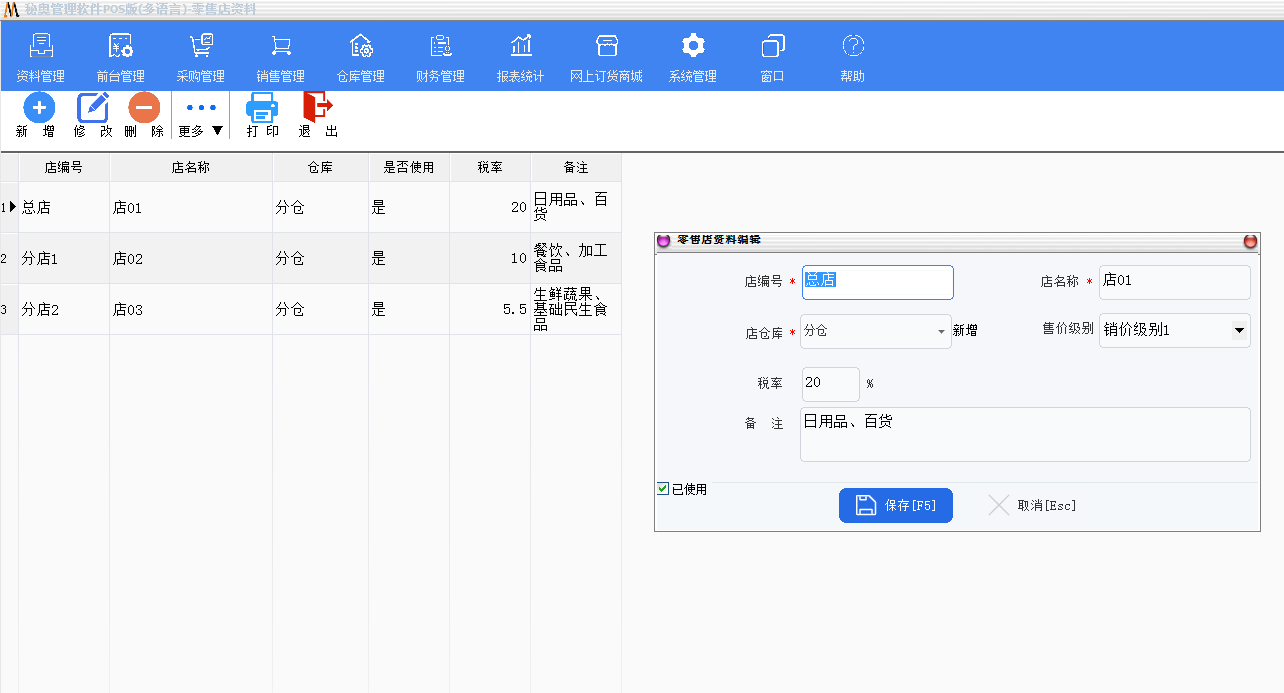Select 生鲜蔬果 remark cell
Image resolution: width=1284 pixels, height=693 pixels.
point(576,309)
